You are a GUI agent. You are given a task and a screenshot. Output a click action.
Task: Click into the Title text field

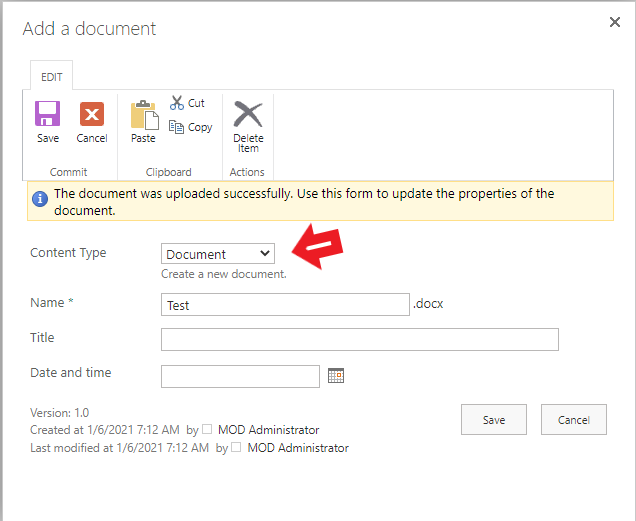[x=360, y=340]
